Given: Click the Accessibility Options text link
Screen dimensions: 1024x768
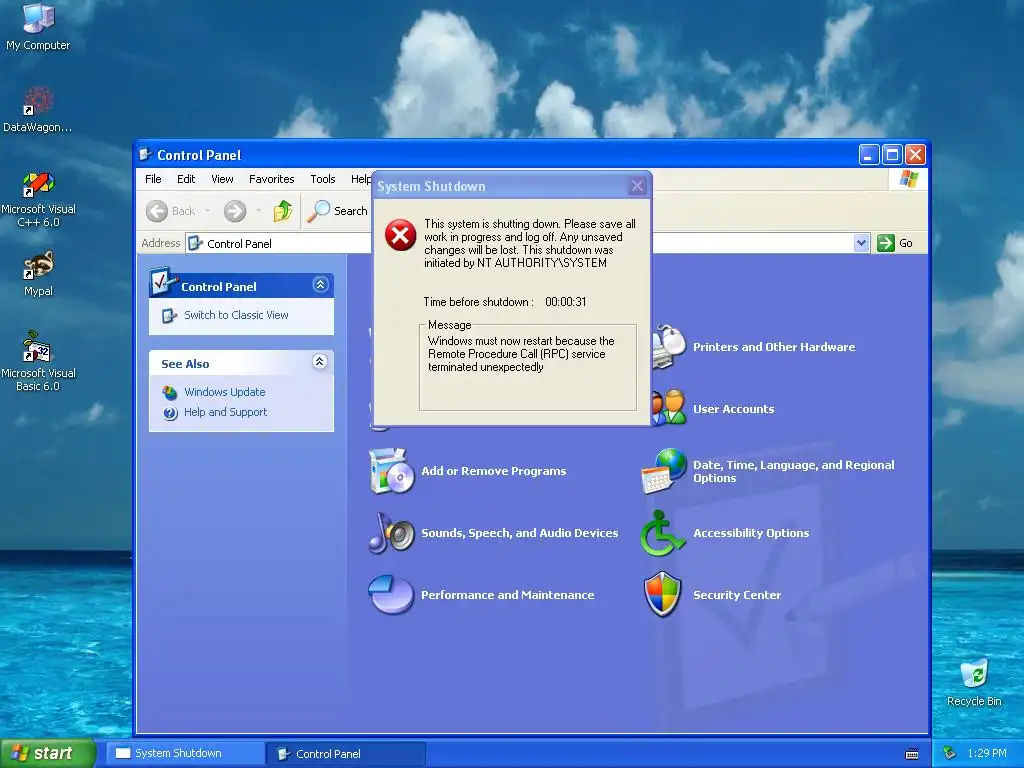Looking at the screenshot, I should 751,533.
